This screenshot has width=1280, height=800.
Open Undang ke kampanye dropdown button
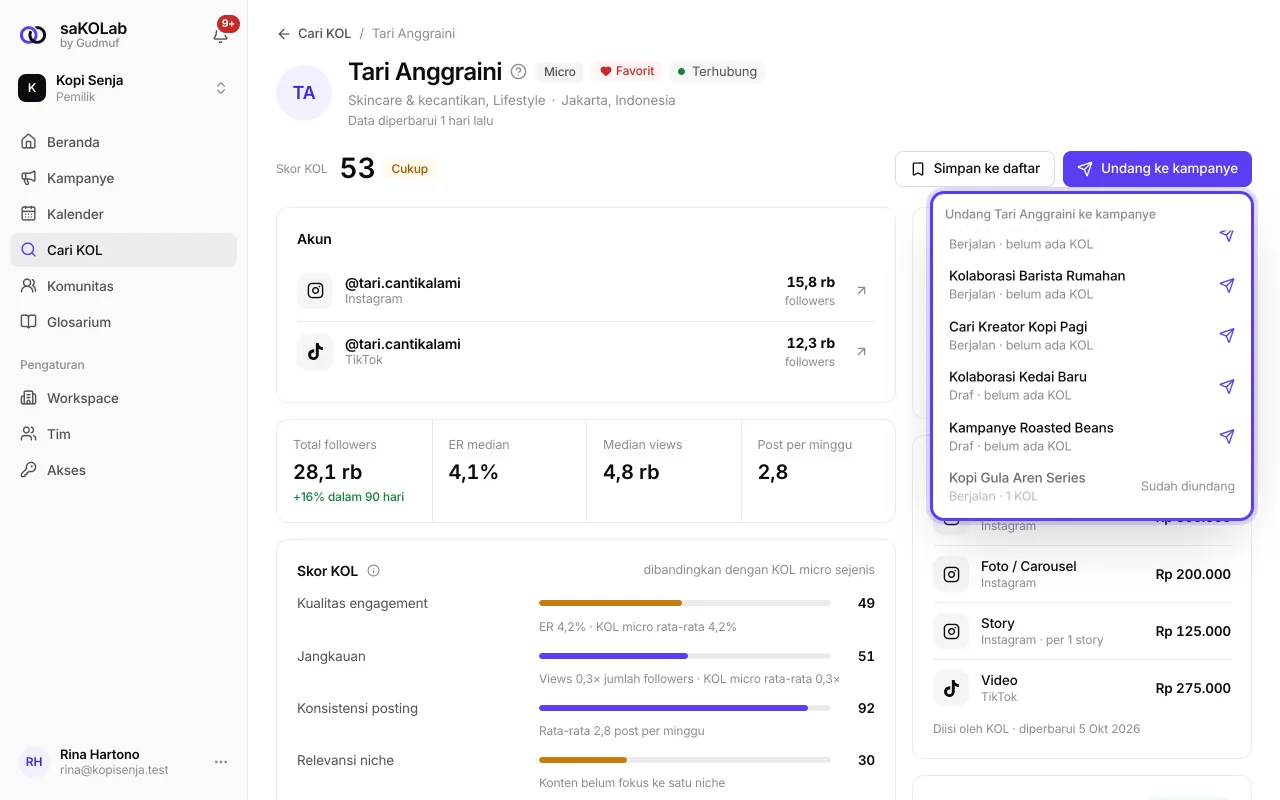point(1157,169)
